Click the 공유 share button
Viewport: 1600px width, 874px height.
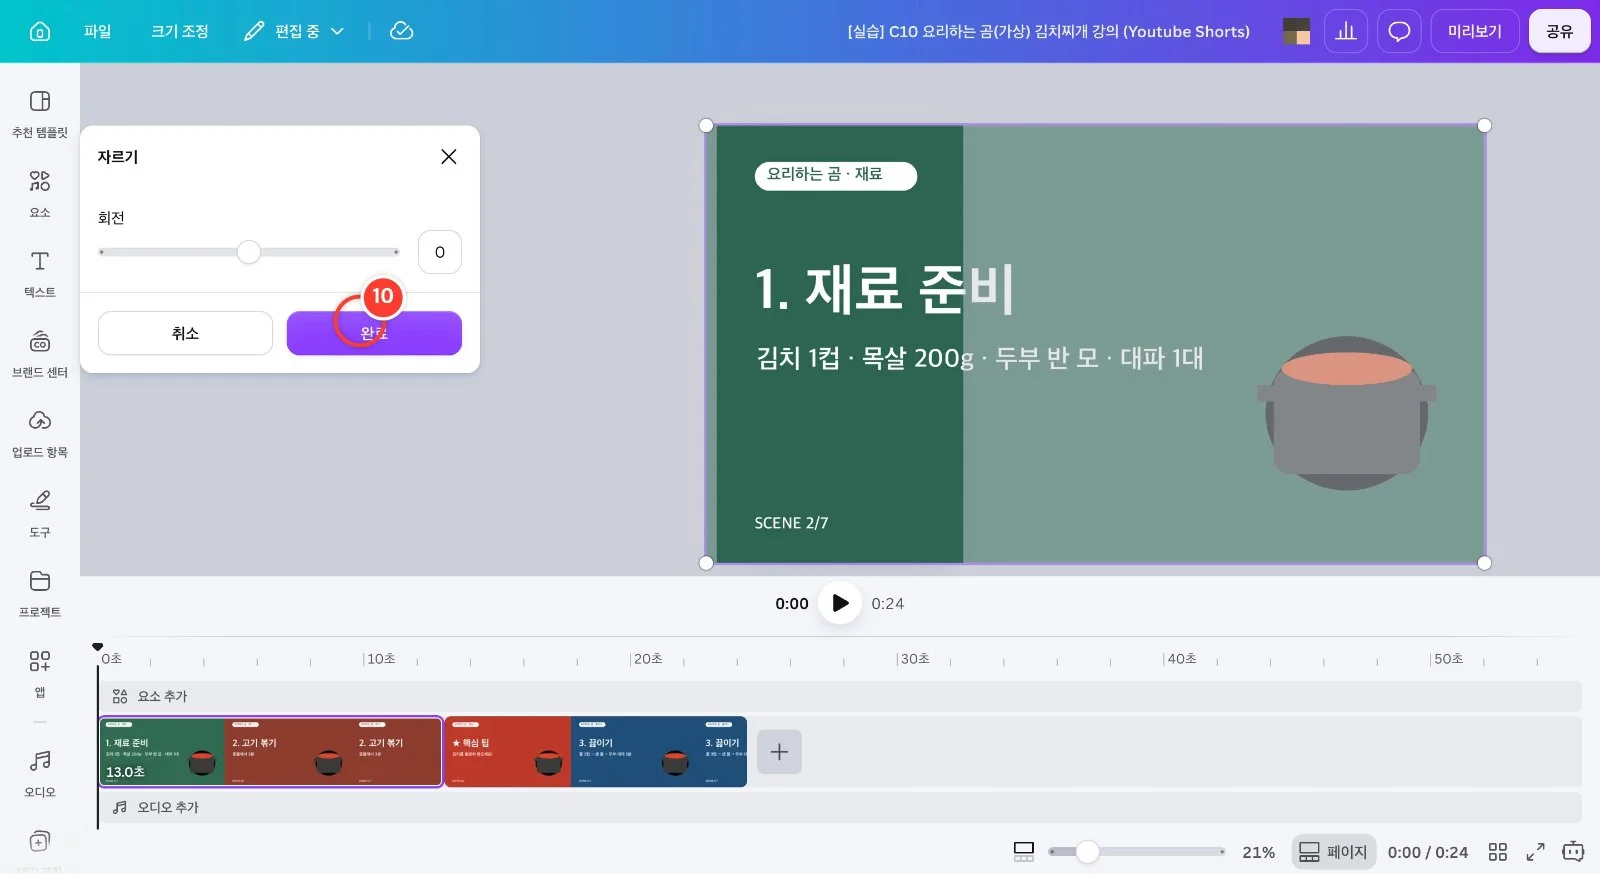click(1560, 31)
